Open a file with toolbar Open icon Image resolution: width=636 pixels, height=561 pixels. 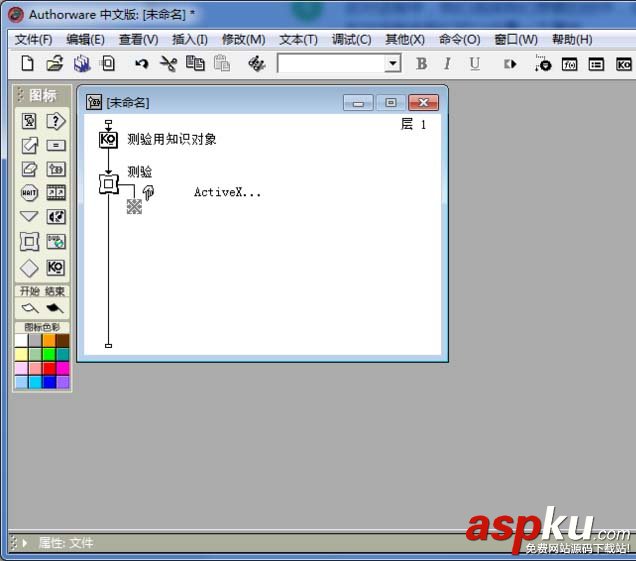(55, 64)
